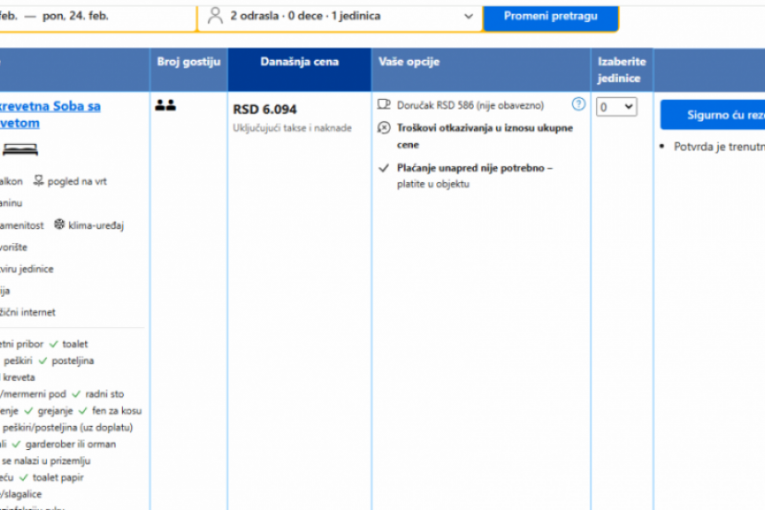Click the checkmark beside no-prepayment option
The height and width of the screenshot is (510, 765).
click(x=384, y=168)
